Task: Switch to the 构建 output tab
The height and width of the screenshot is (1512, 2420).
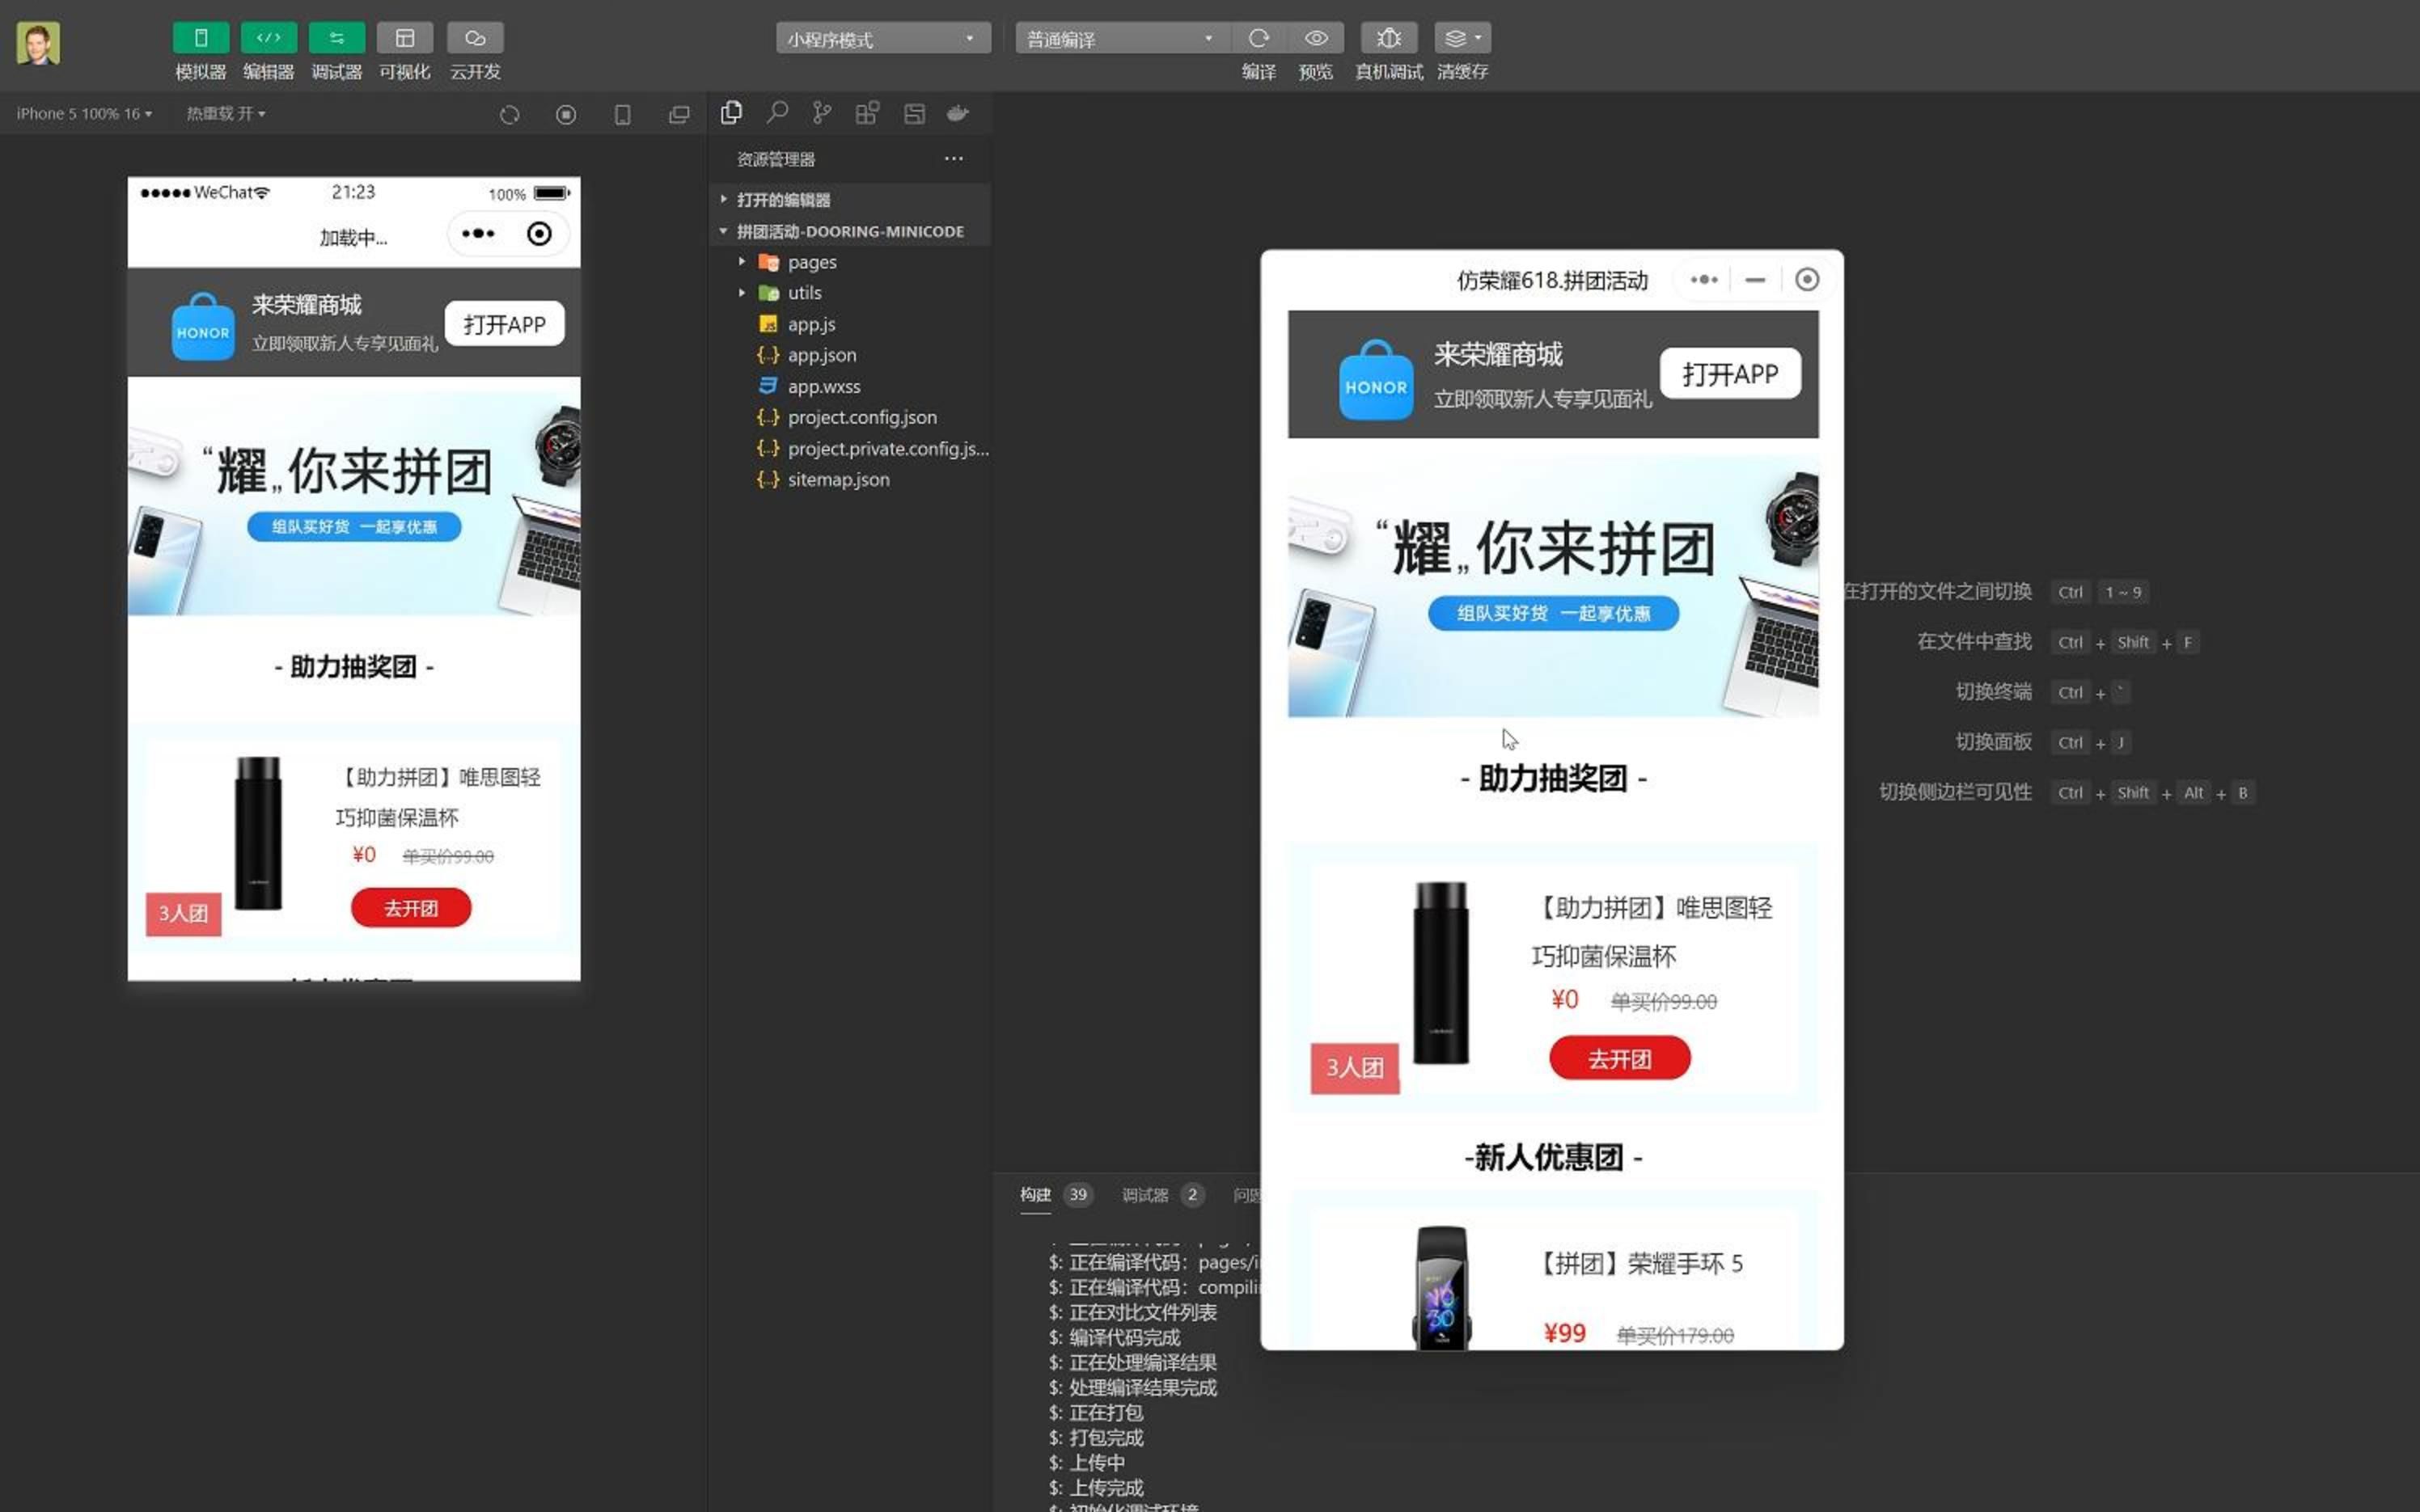Action: tap(1036, 1194)
